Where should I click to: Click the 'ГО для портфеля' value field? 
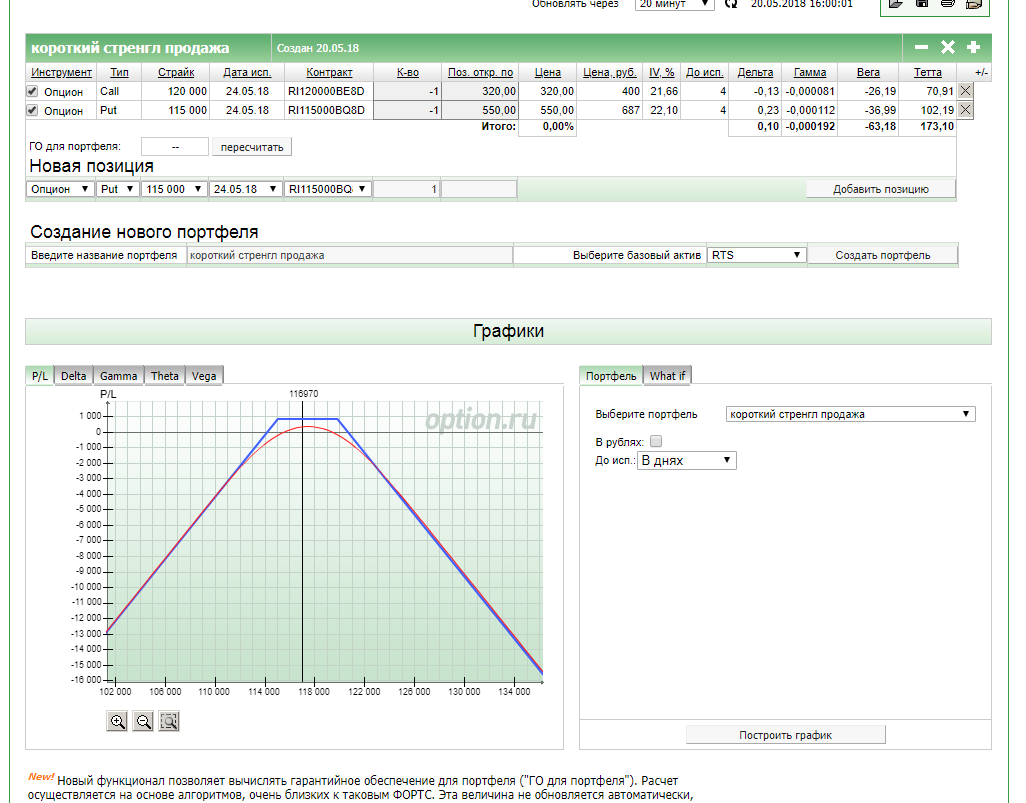click(x=175, y=147)
